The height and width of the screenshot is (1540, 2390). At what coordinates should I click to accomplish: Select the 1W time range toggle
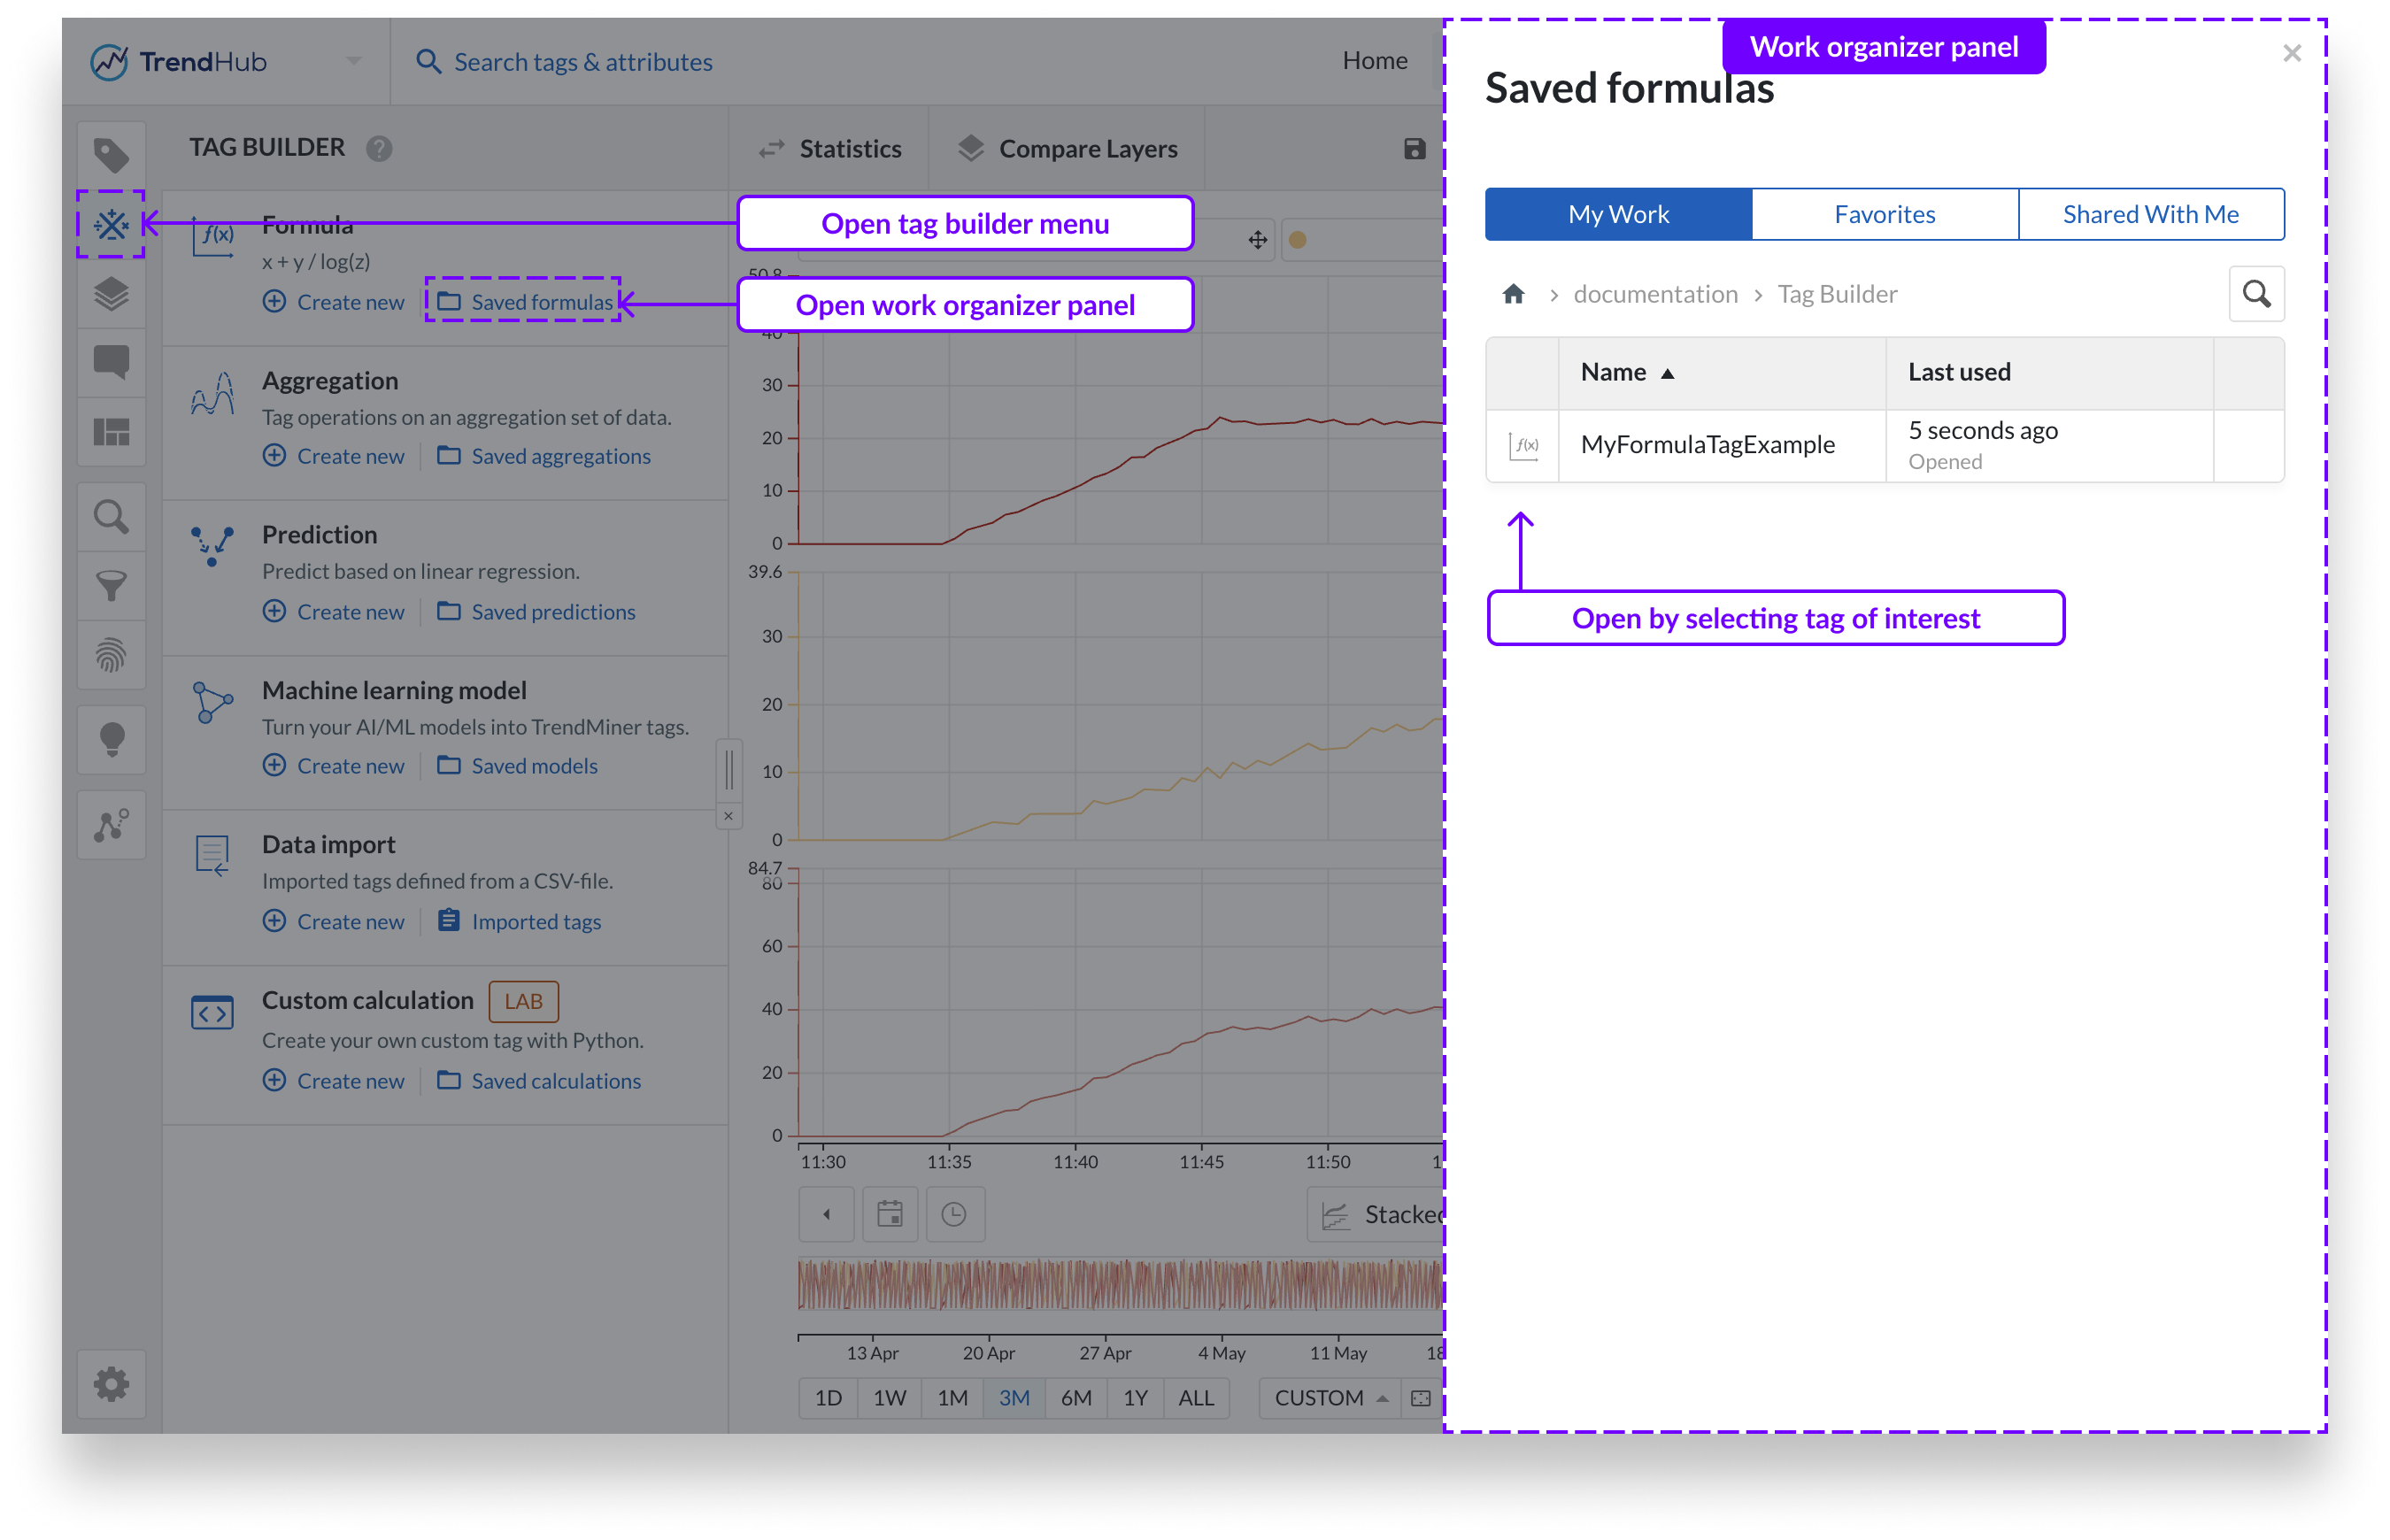click(x=889, y=1398)
